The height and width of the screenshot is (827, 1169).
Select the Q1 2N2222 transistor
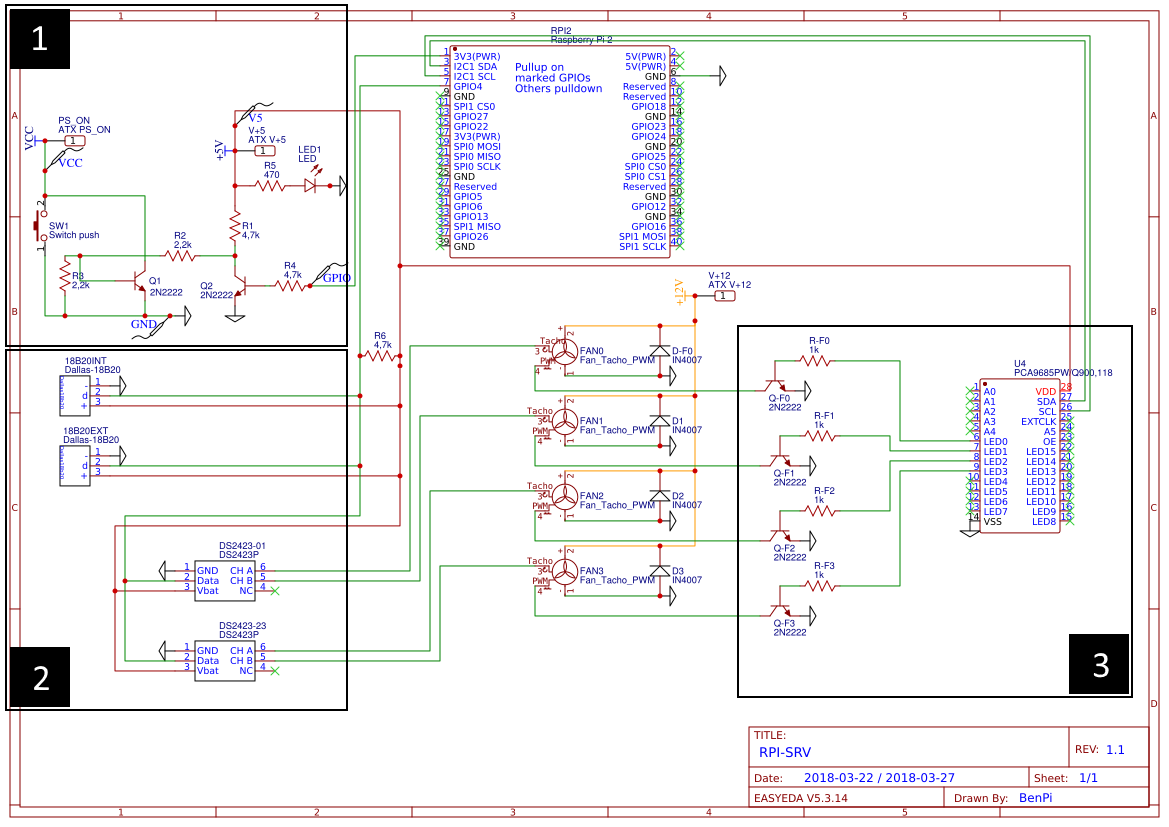139,283
